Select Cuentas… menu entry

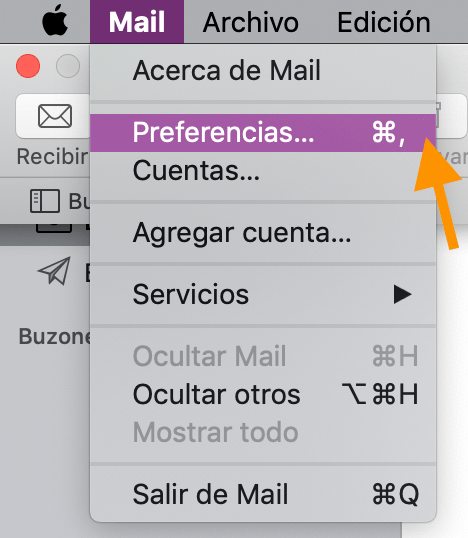point(263,170)
